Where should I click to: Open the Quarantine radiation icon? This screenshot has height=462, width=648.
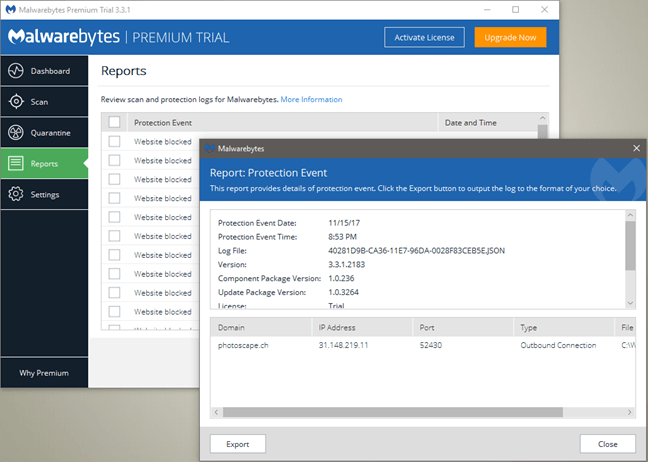tap(16, 133)
